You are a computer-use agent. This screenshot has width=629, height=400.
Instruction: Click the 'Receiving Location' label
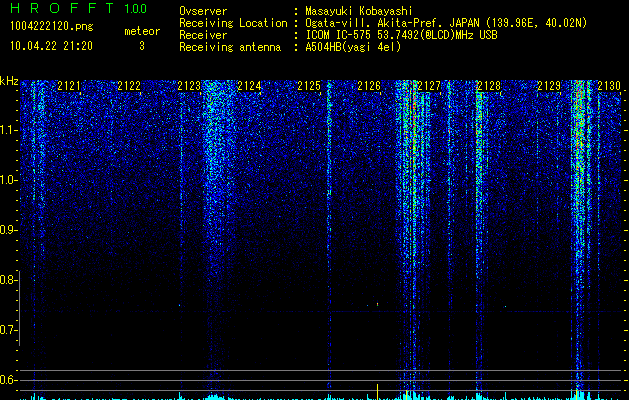click(x=233, y=23)
